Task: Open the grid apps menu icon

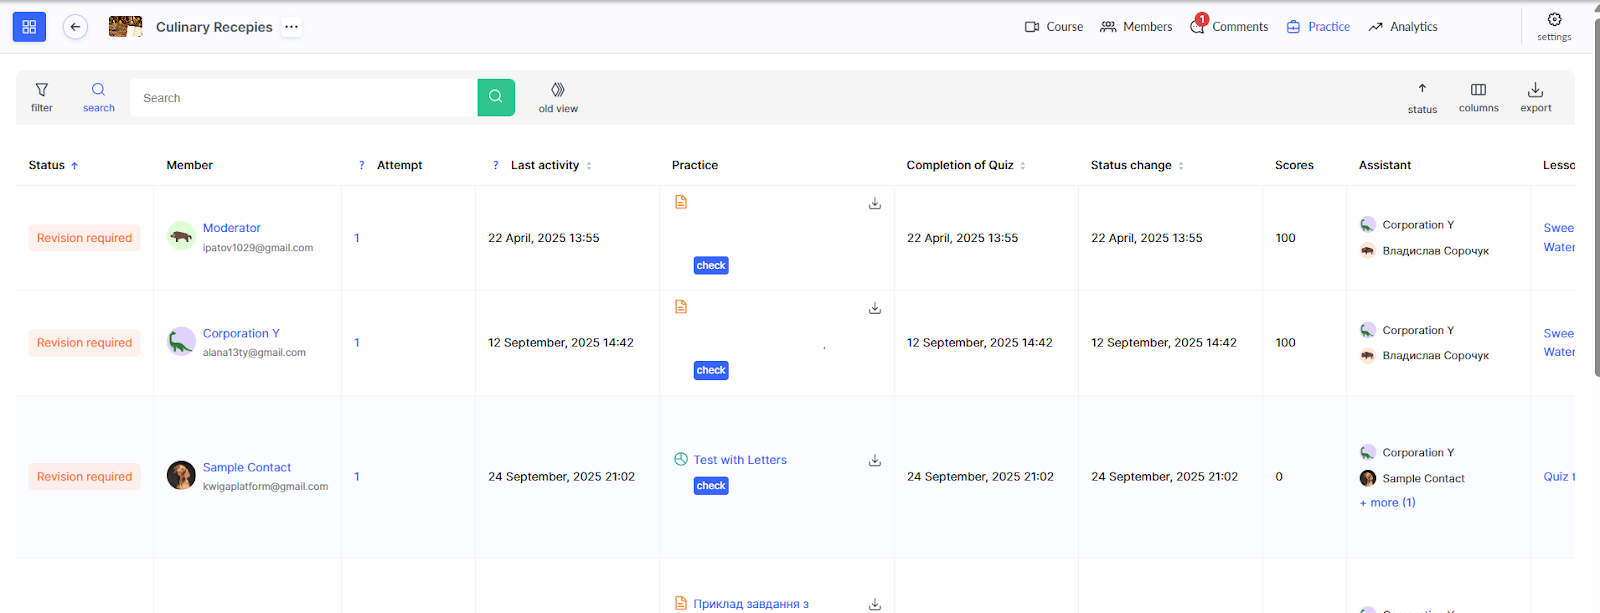Action: click(29, 27)
